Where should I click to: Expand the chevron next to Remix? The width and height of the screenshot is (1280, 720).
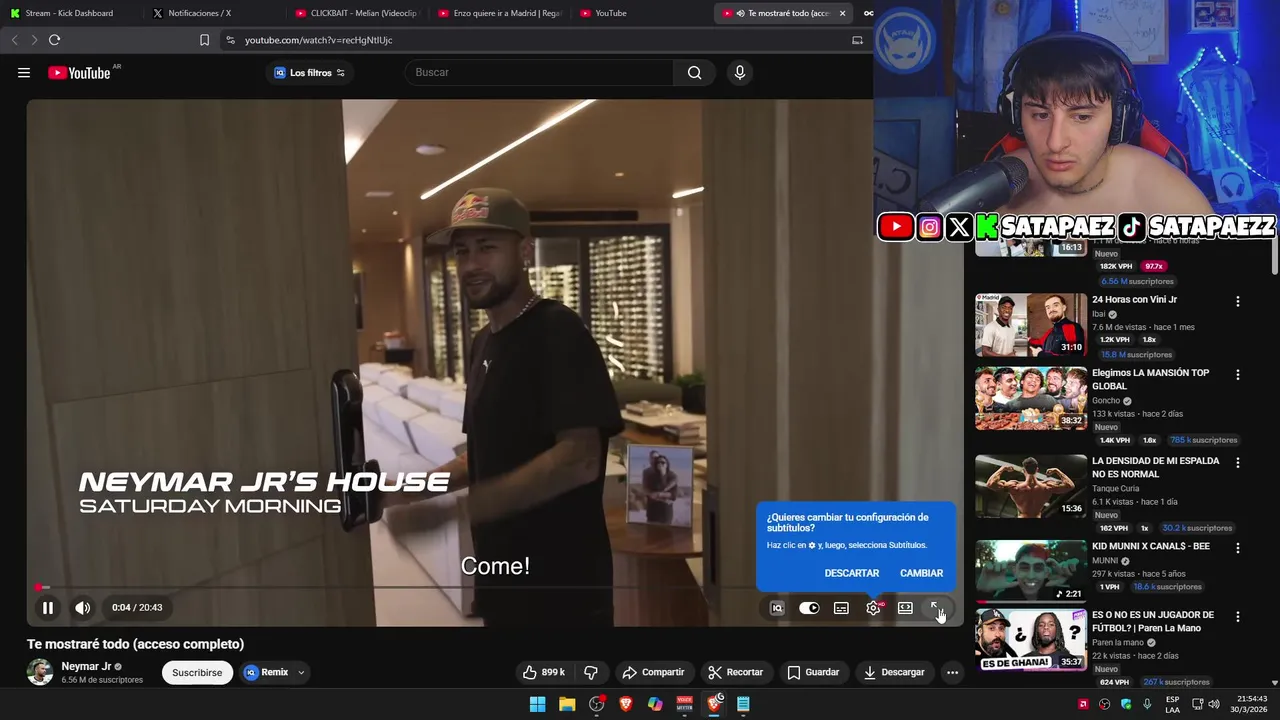coord(301,672)
